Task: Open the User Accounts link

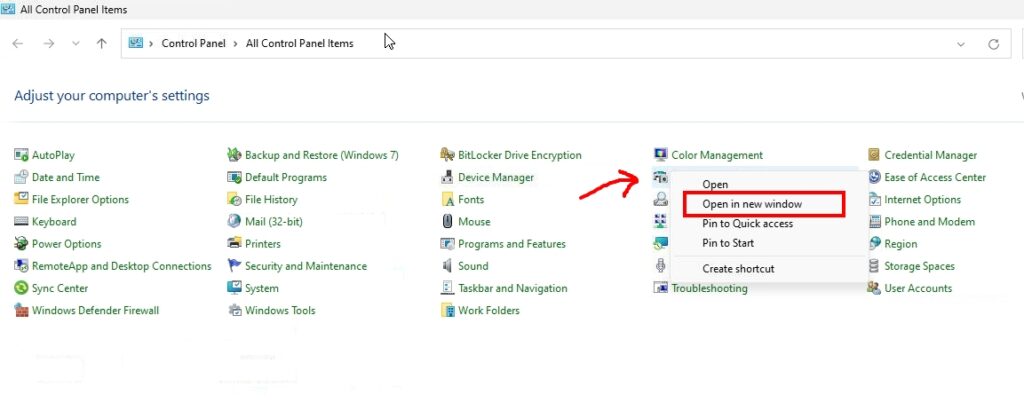Action: 918,289
